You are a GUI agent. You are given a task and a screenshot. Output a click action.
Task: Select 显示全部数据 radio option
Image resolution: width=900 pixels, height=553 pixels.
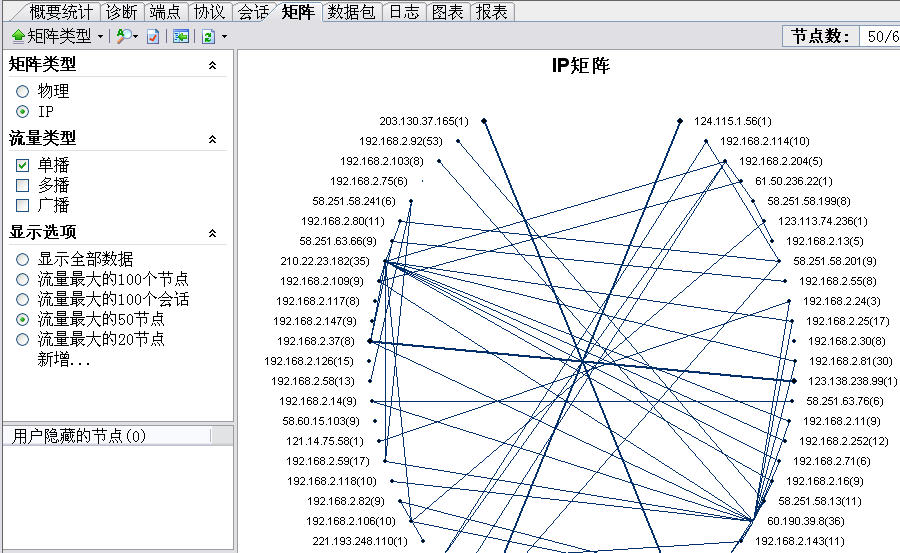pyautogui.click(x=22, y=260)
